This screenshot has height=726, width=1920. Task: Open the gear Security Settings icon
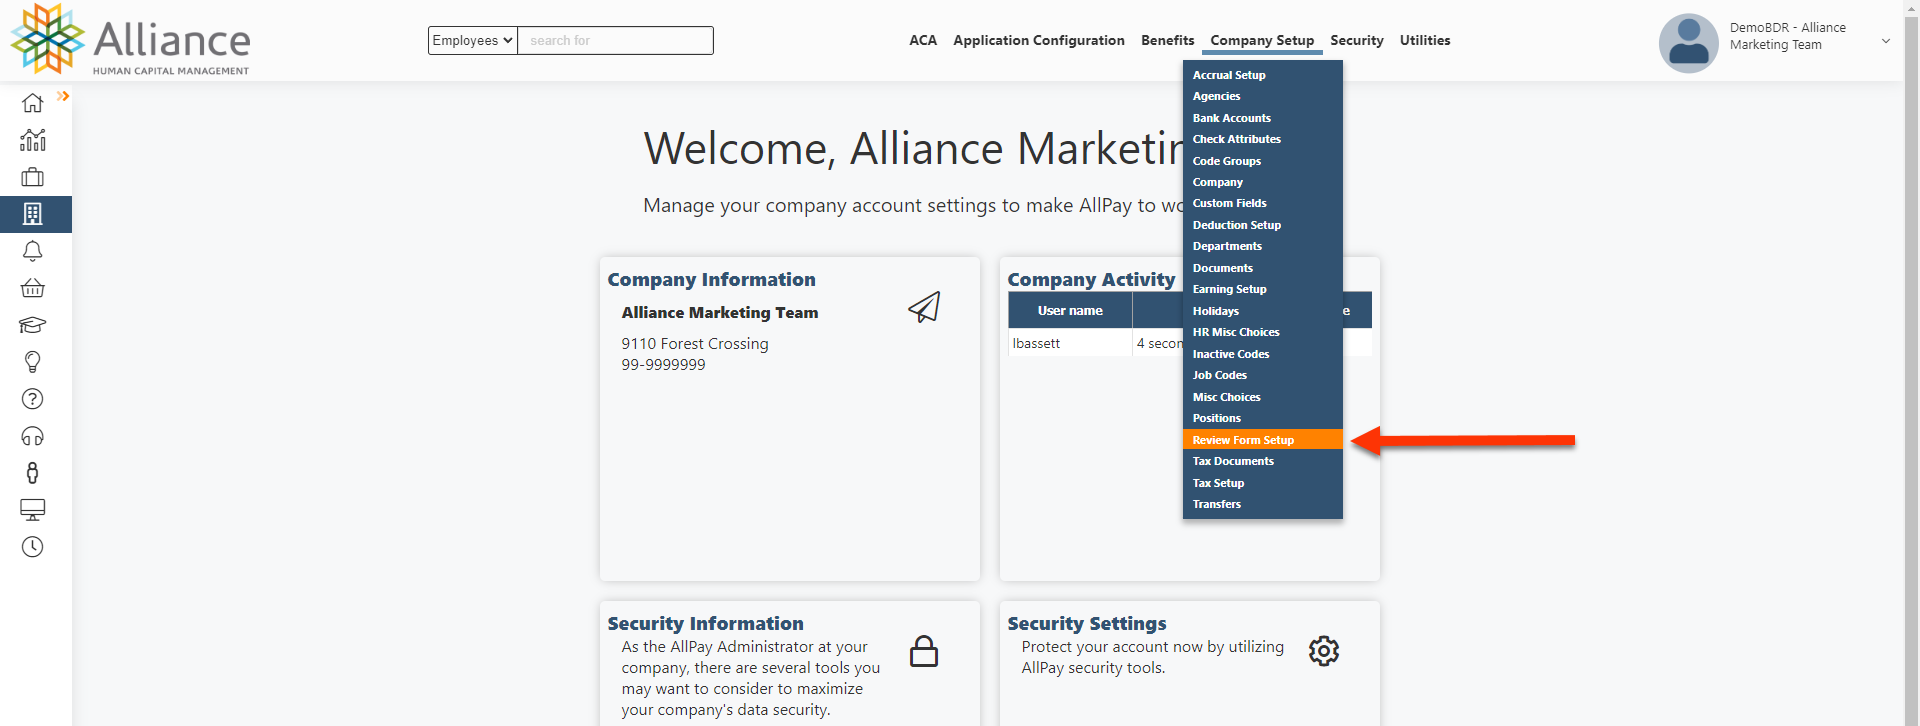pyautogui.click(x=1324, y=651)
